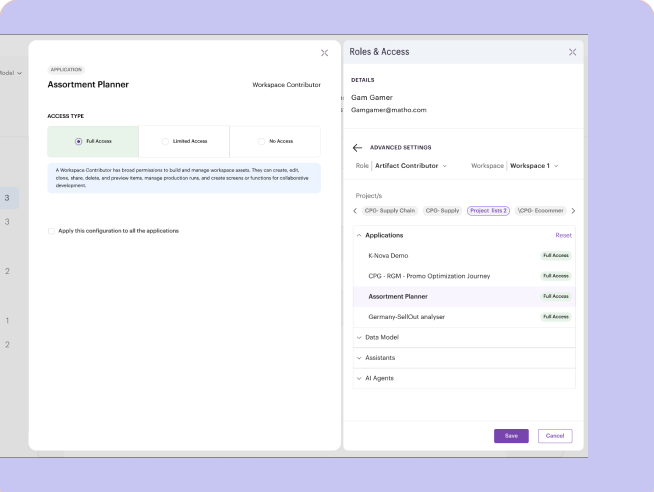This screenshot has width=654, height=492.
Task: Save the roles and access changes
Action: (x=511, y=436)
